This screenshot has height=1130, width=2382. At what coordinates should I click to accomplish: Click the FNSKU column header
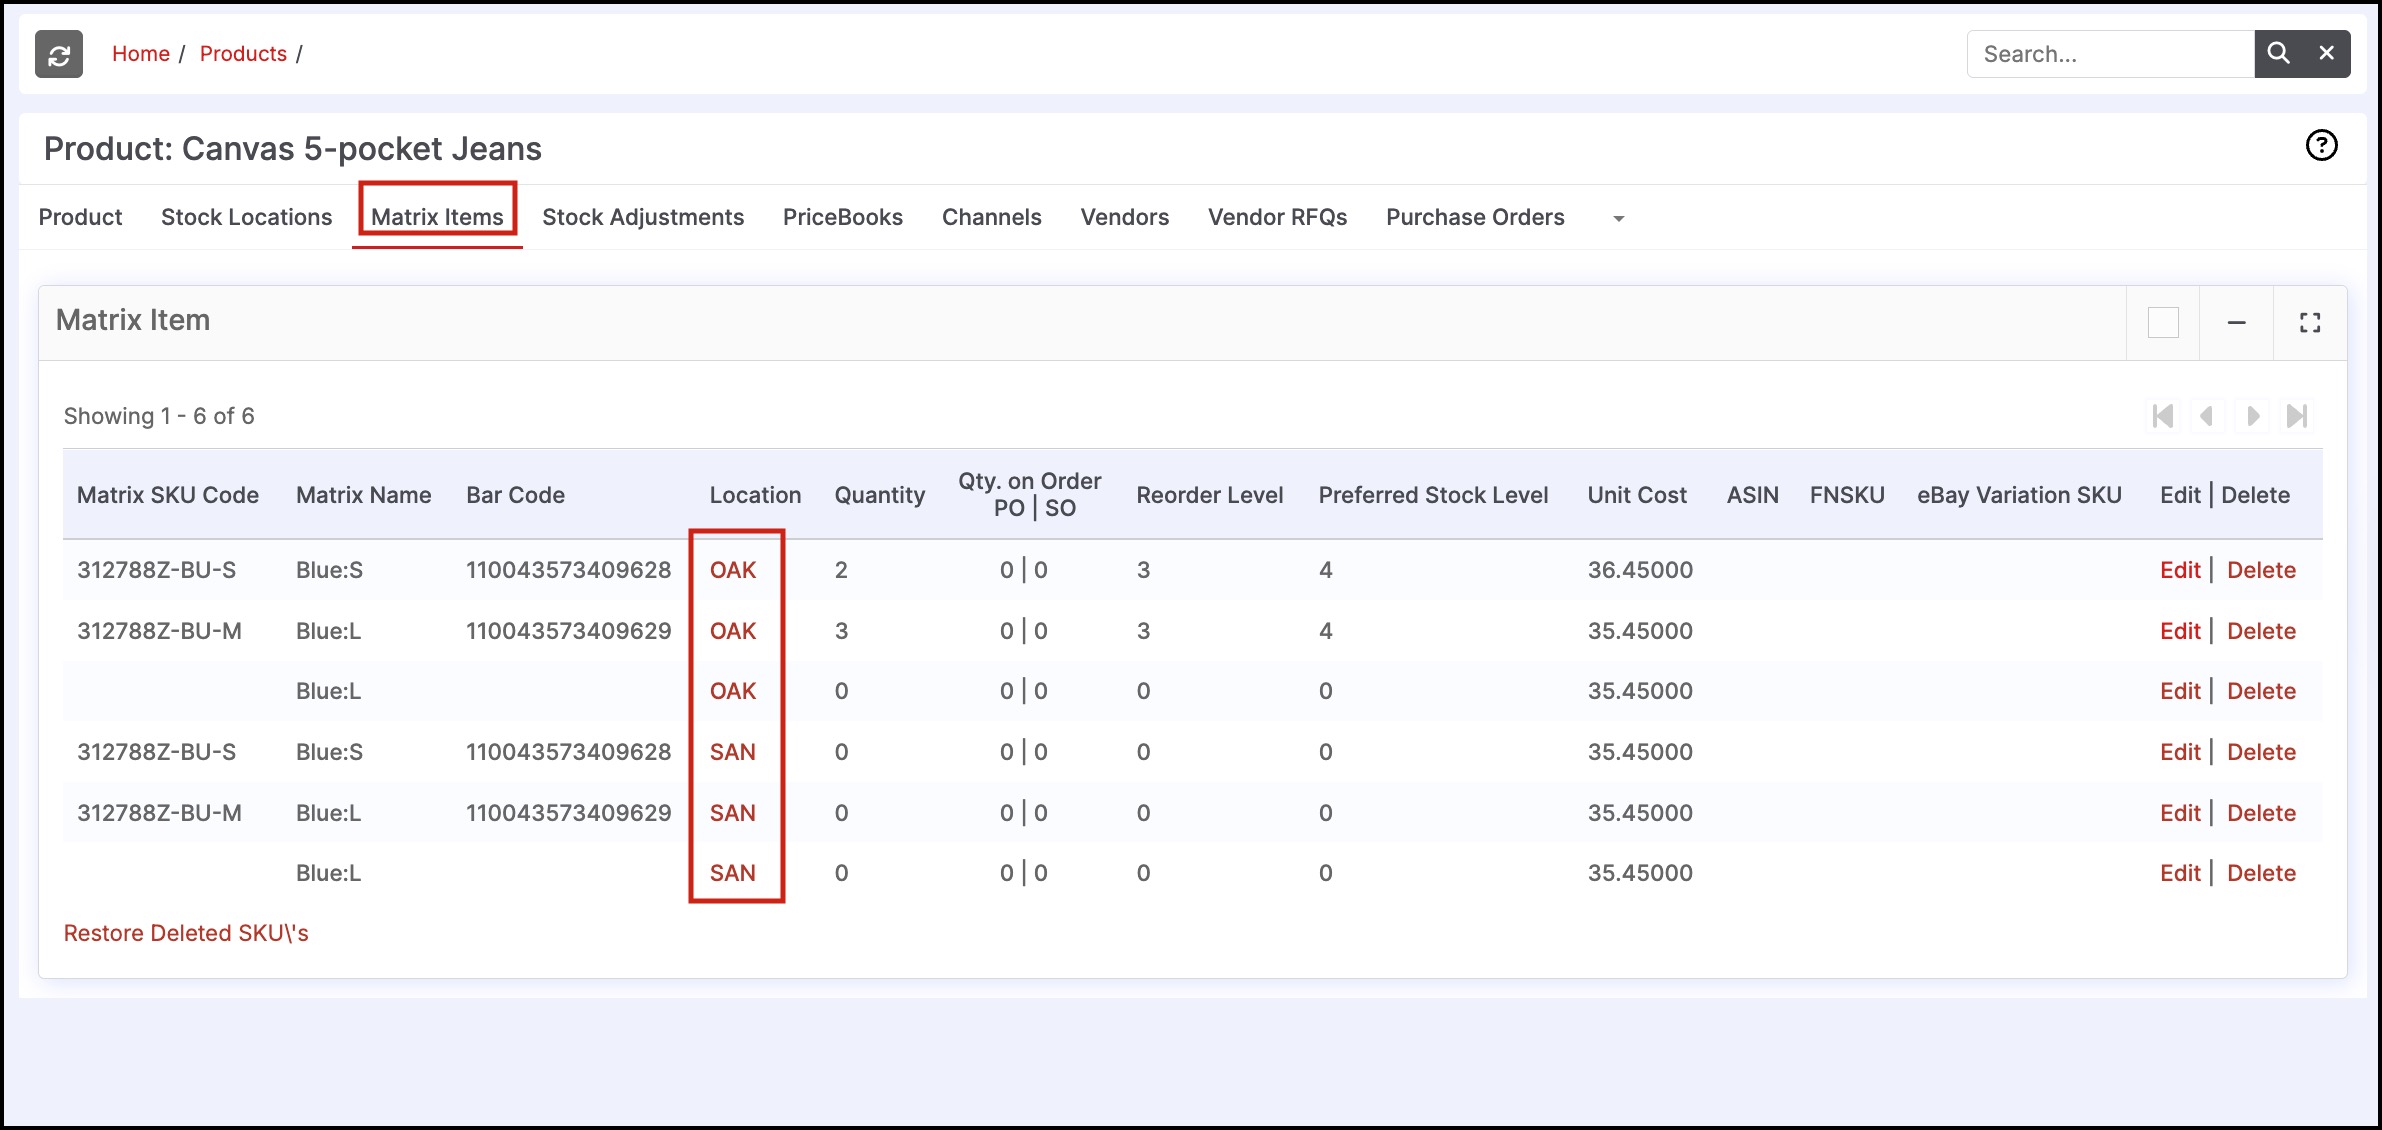[x=1847, y=495]
